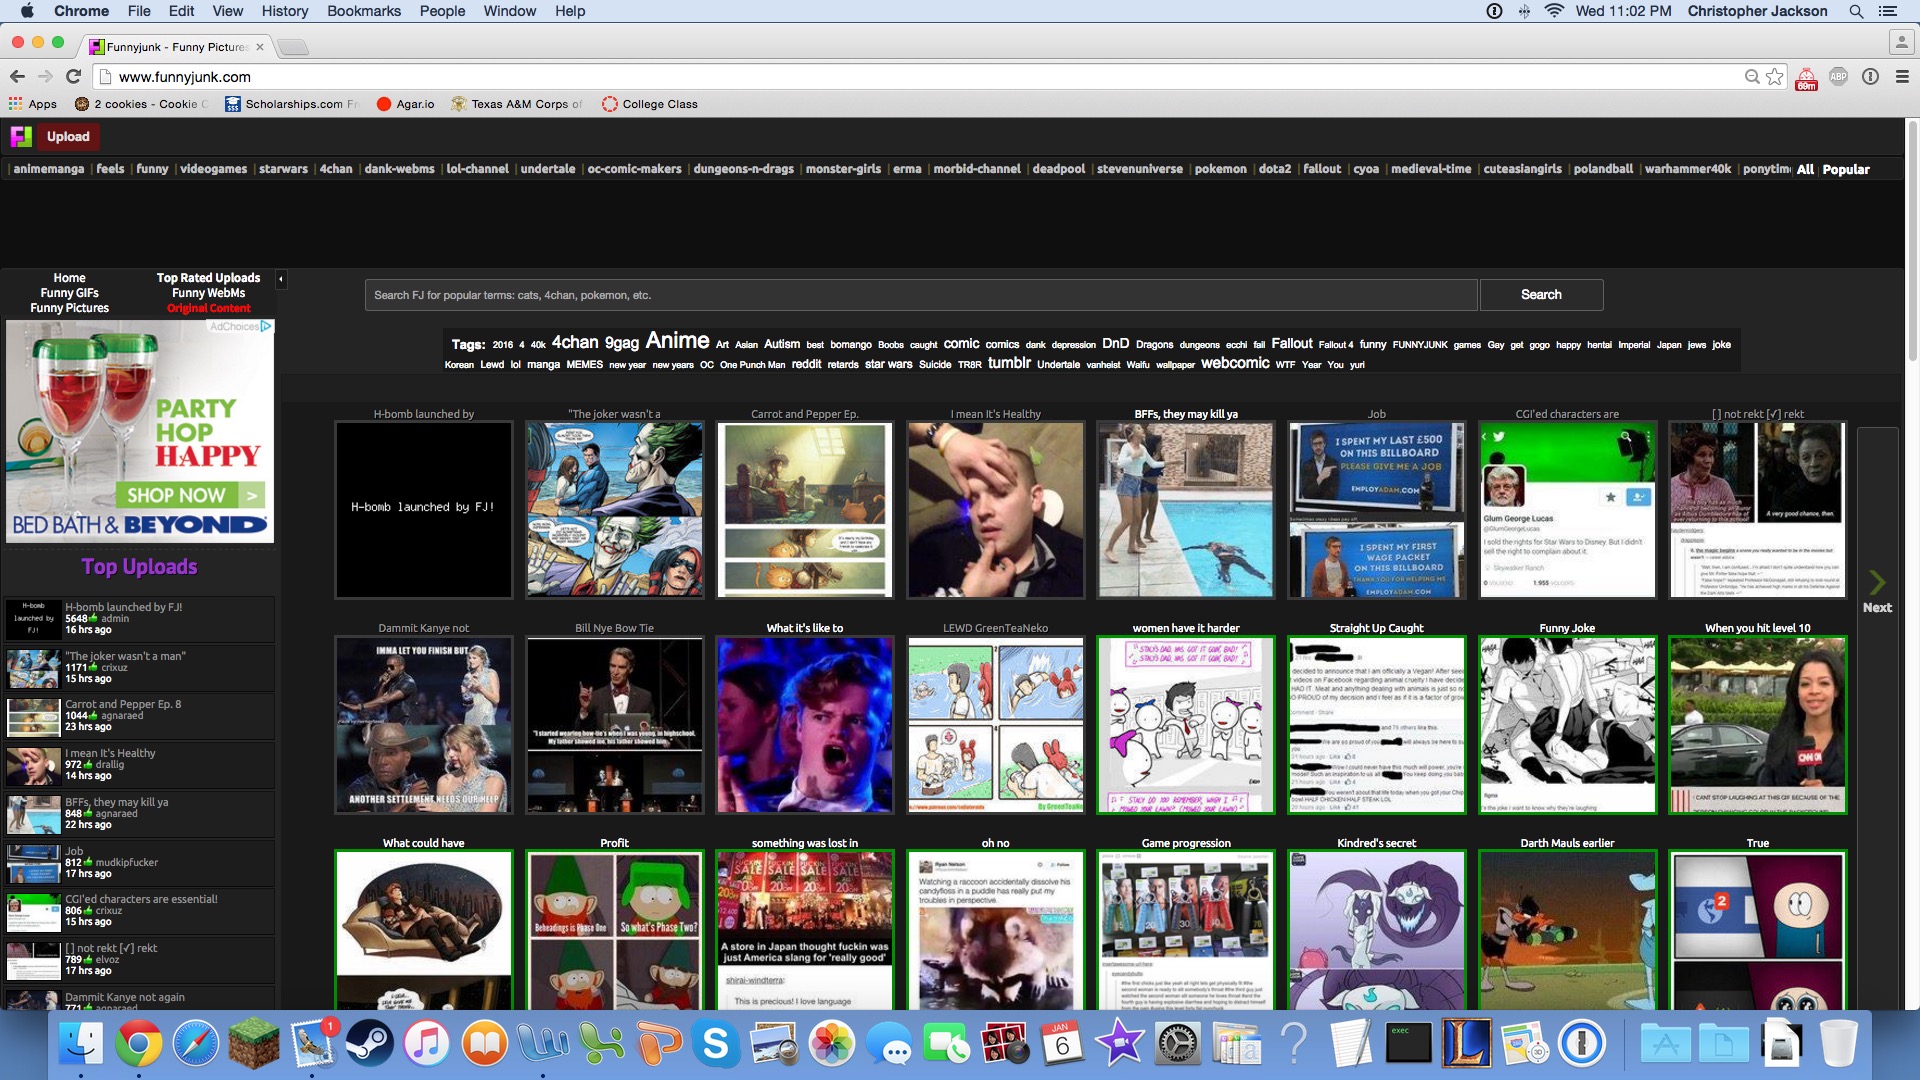Open Steam from the dock
The image size is (1920, 1080).
[369, 1044]
